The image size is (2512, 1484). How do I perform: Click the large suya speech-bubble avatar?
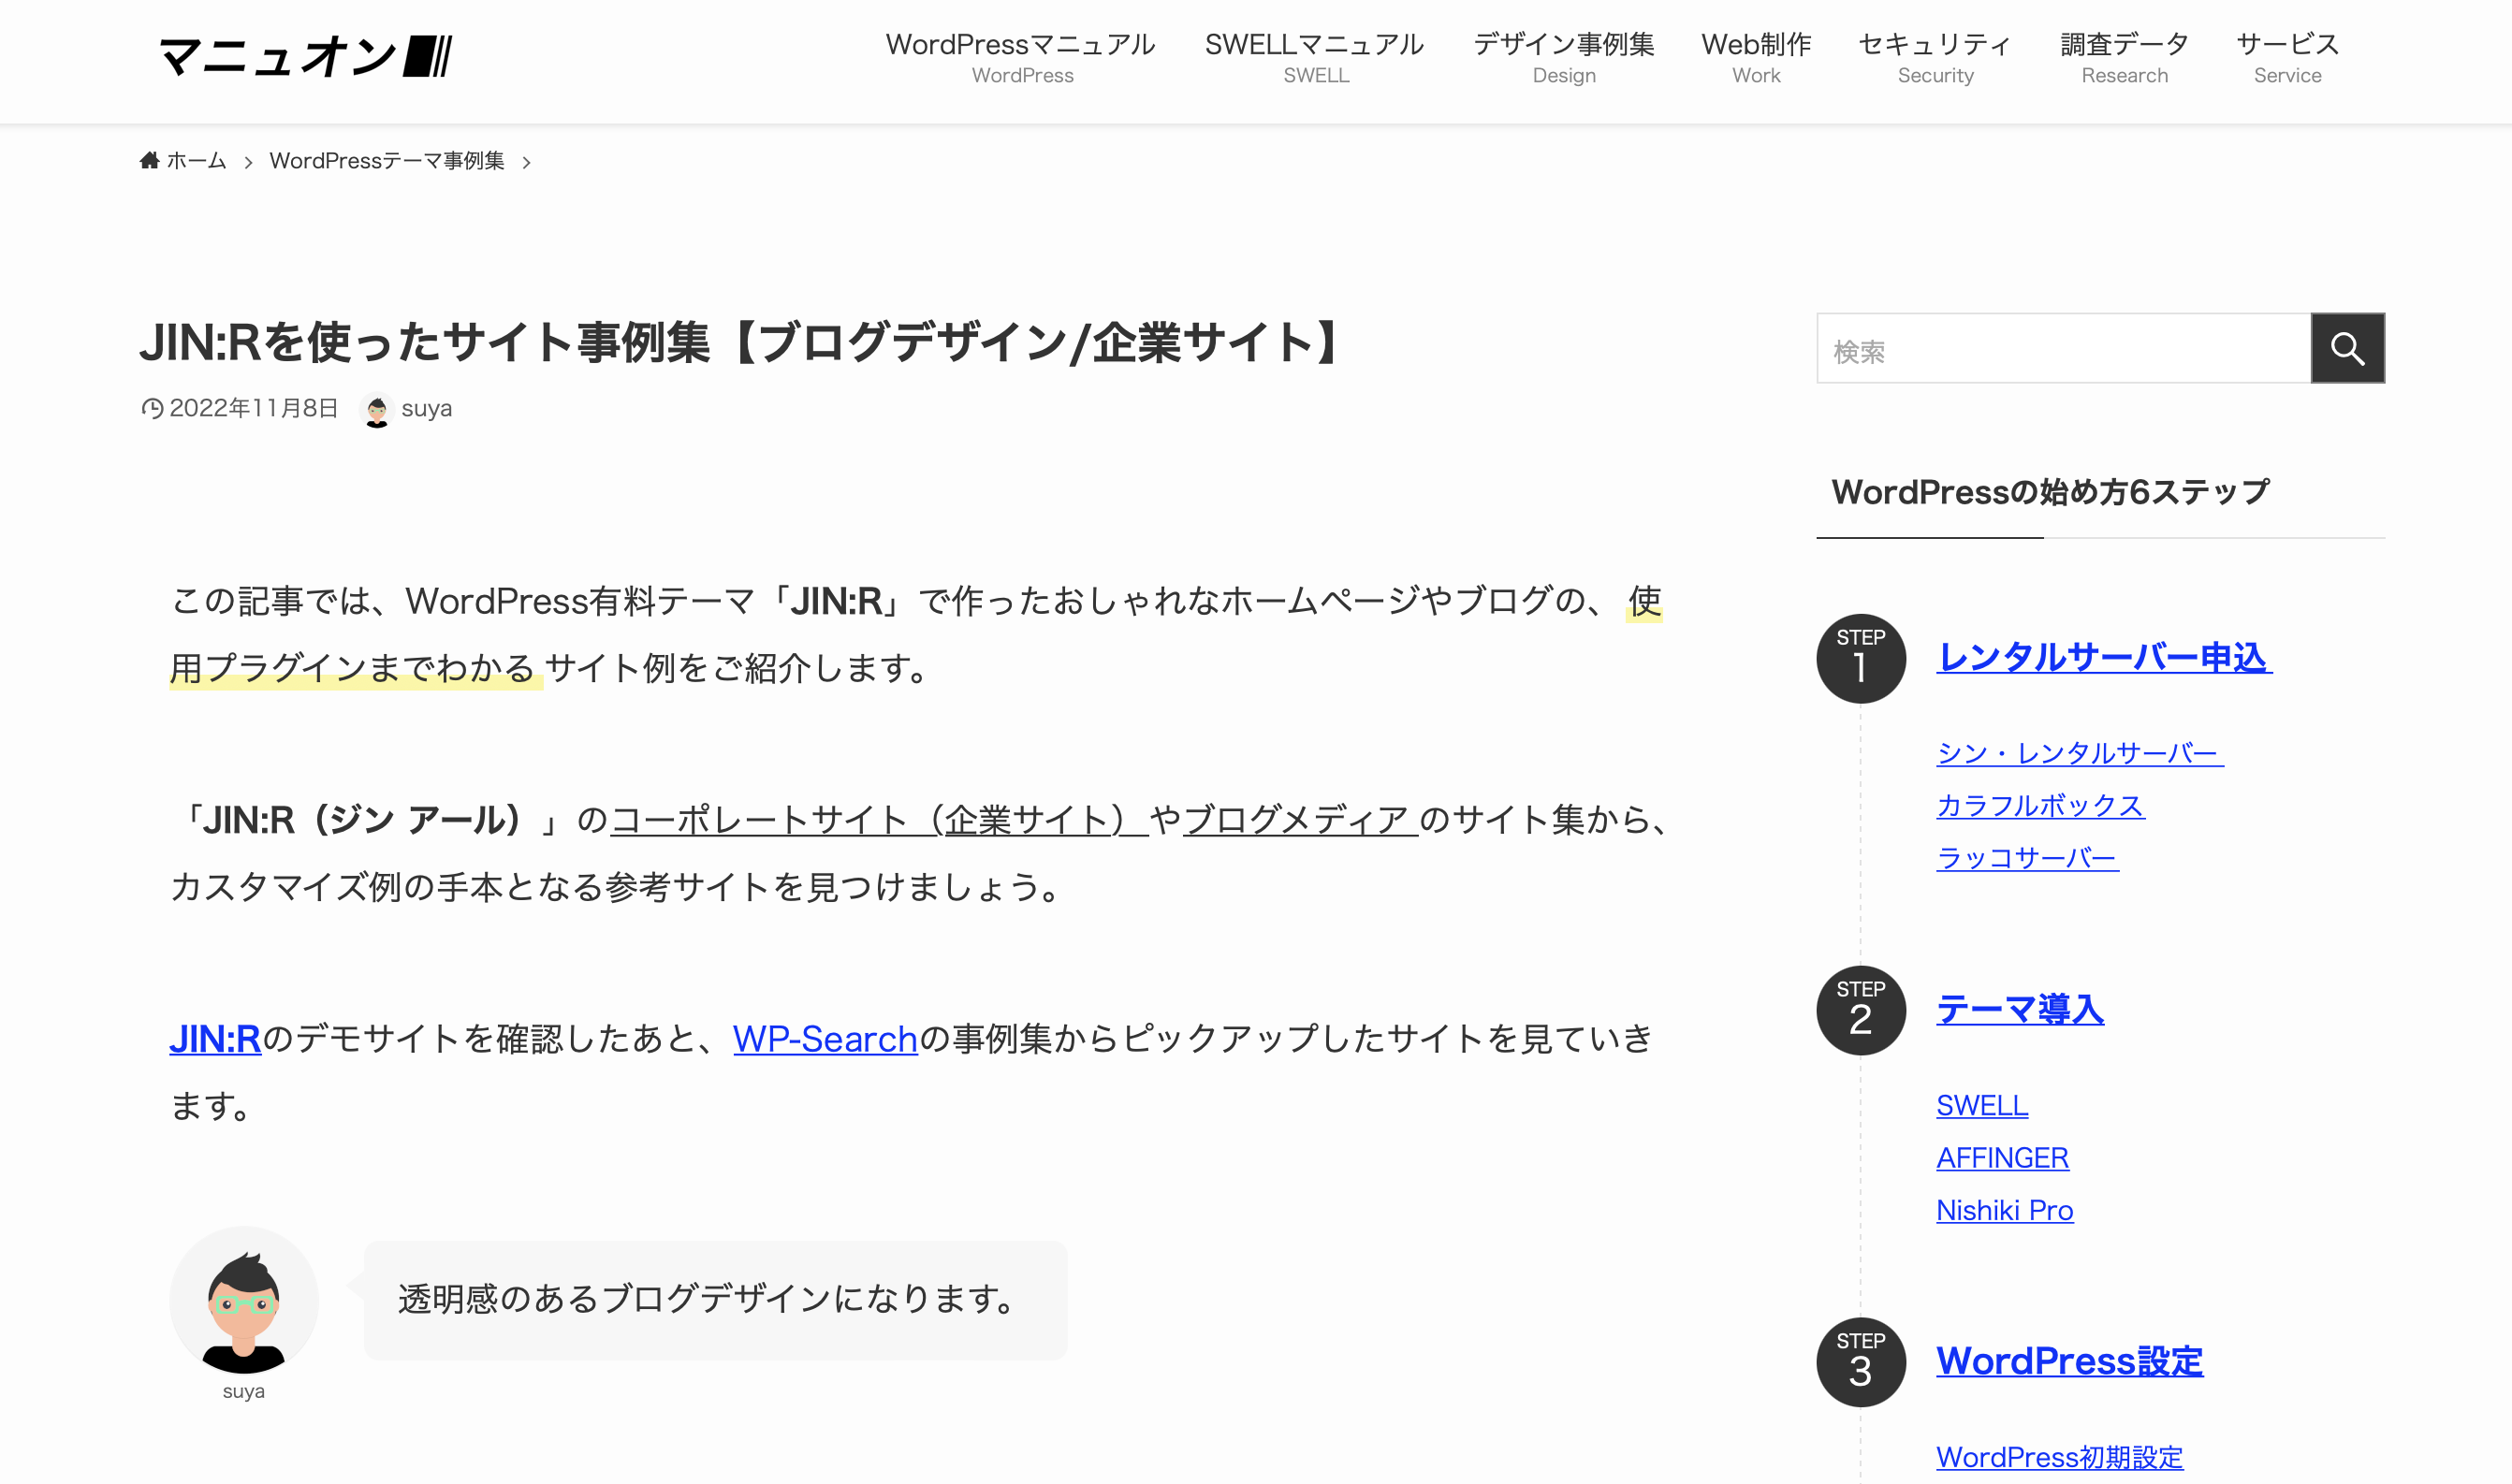click(244, 1301)
